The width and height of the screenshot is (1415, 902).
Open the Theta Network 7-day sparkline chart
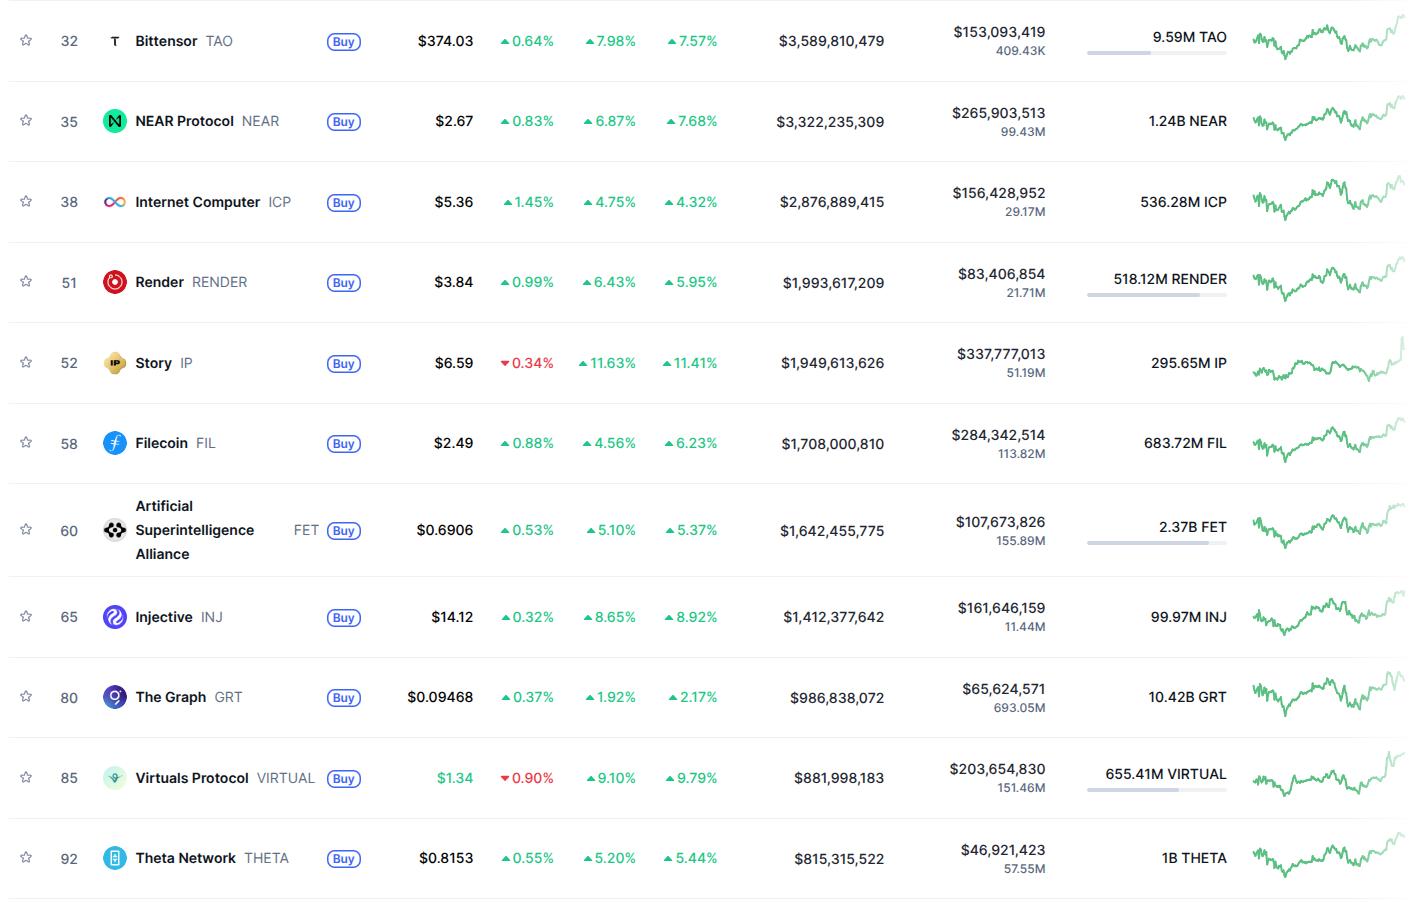tap(1329, 856)
